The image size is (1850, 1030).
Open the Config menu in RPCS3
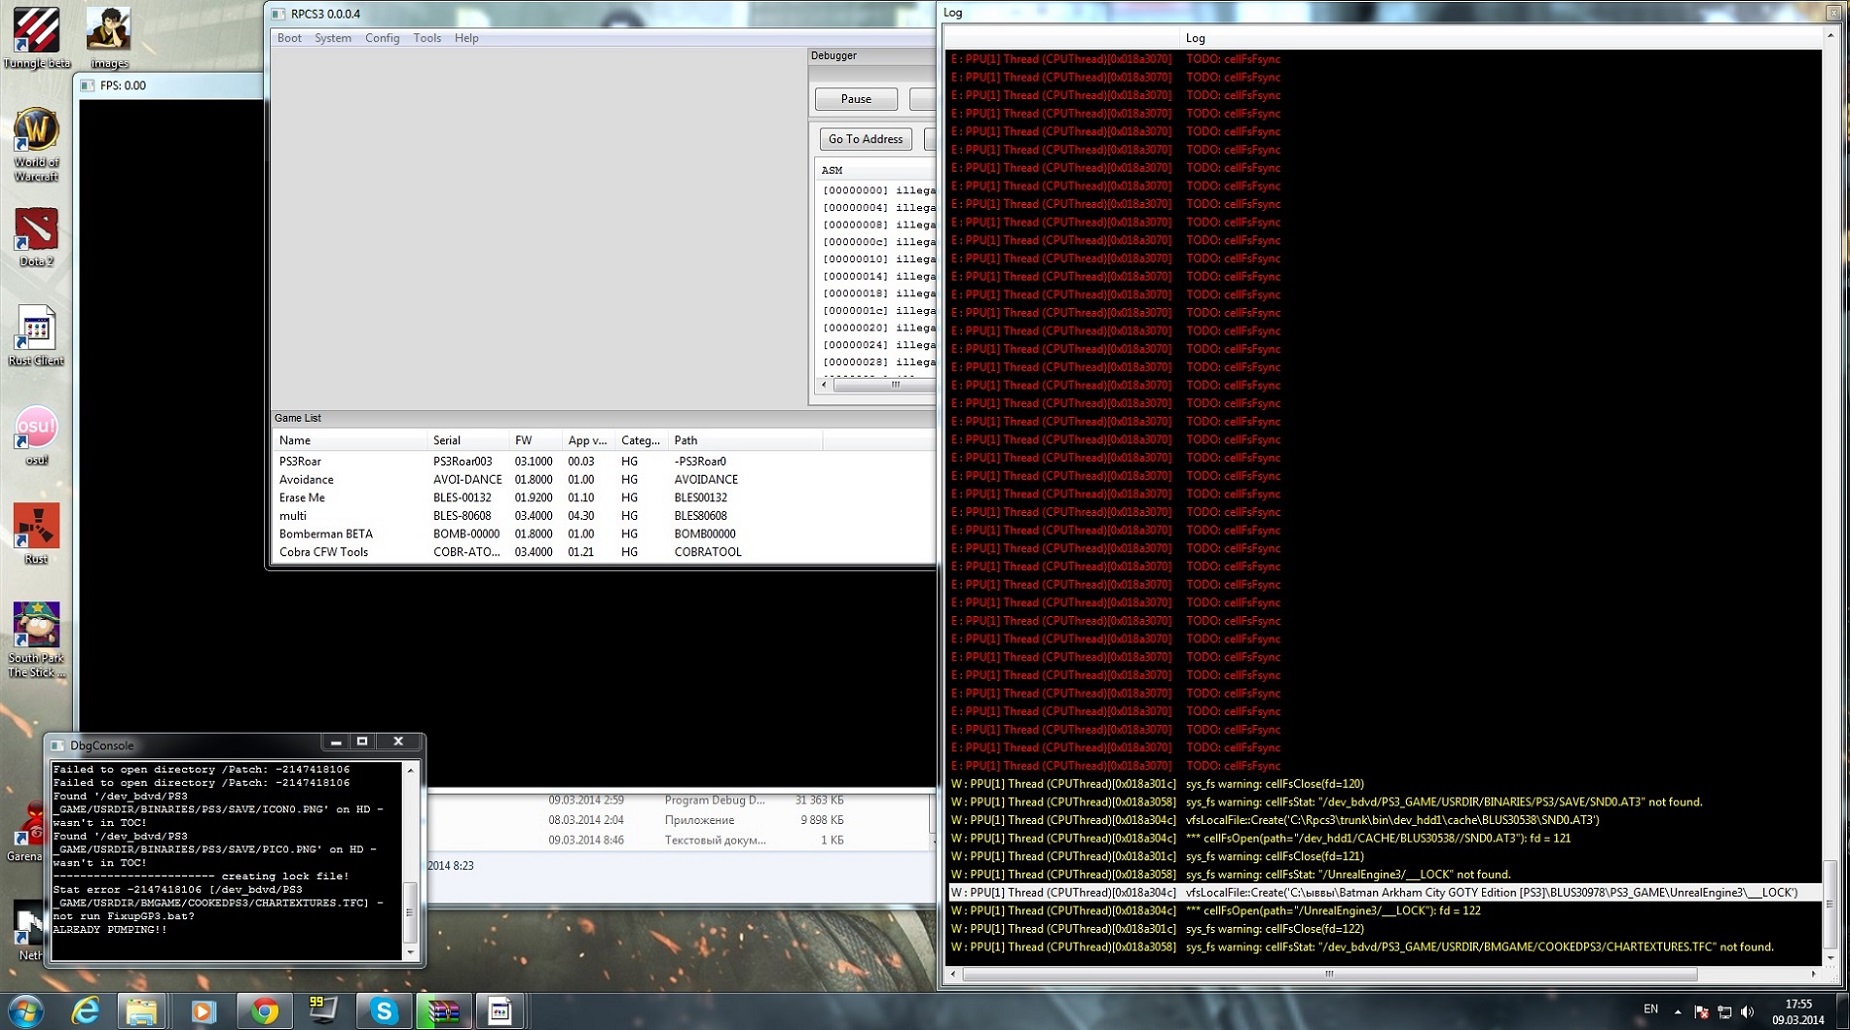(381, 38)
